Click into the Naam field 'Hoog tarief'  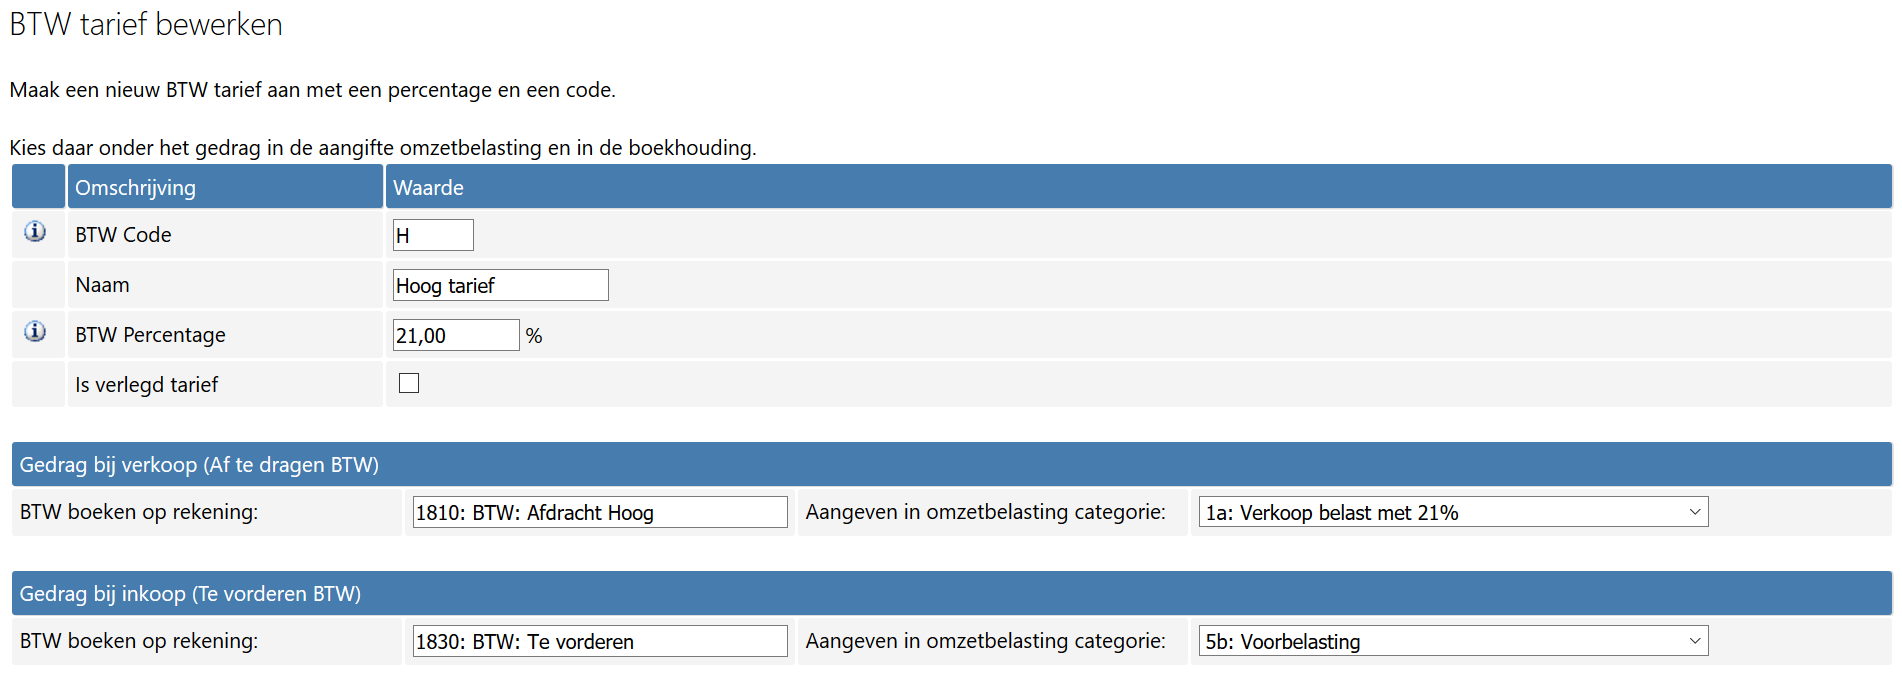[x=500, y=285]
